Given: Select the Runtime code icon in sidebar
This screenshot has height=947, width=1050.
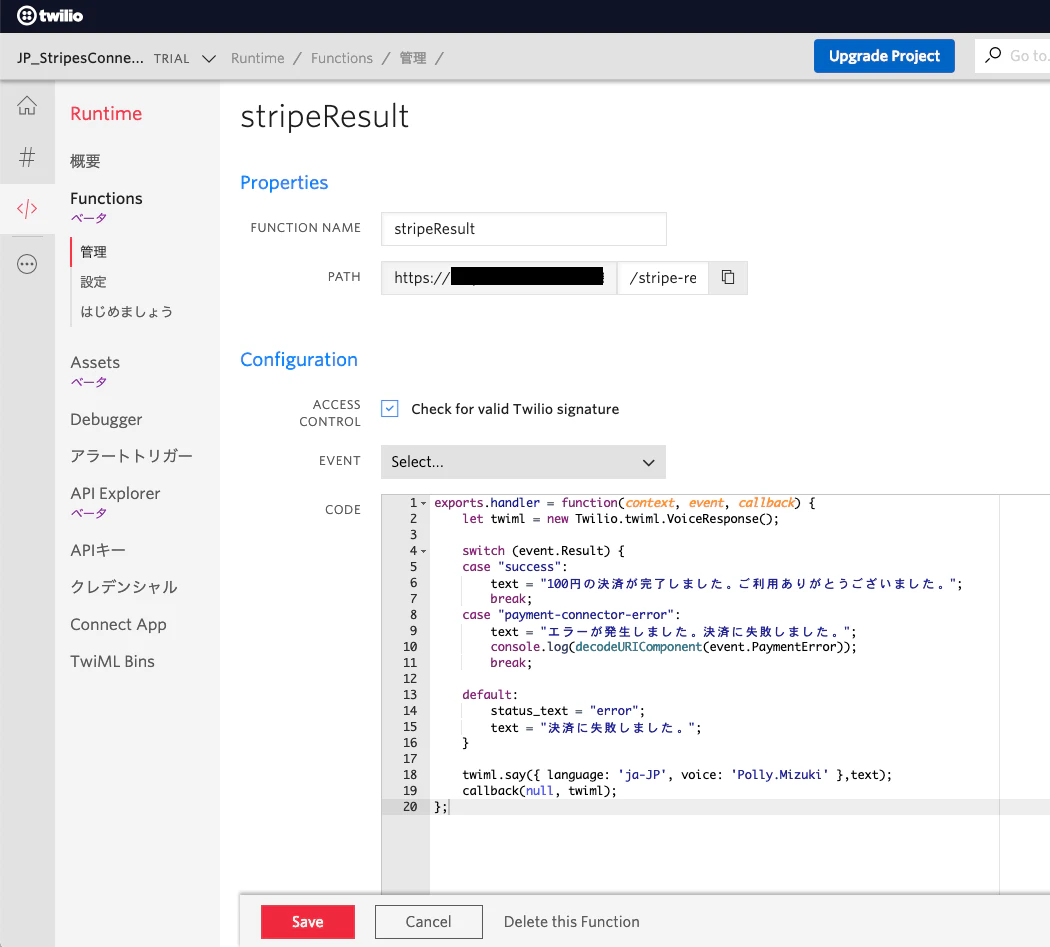Looking at the screenshot, I should click(x=27, y=209).
